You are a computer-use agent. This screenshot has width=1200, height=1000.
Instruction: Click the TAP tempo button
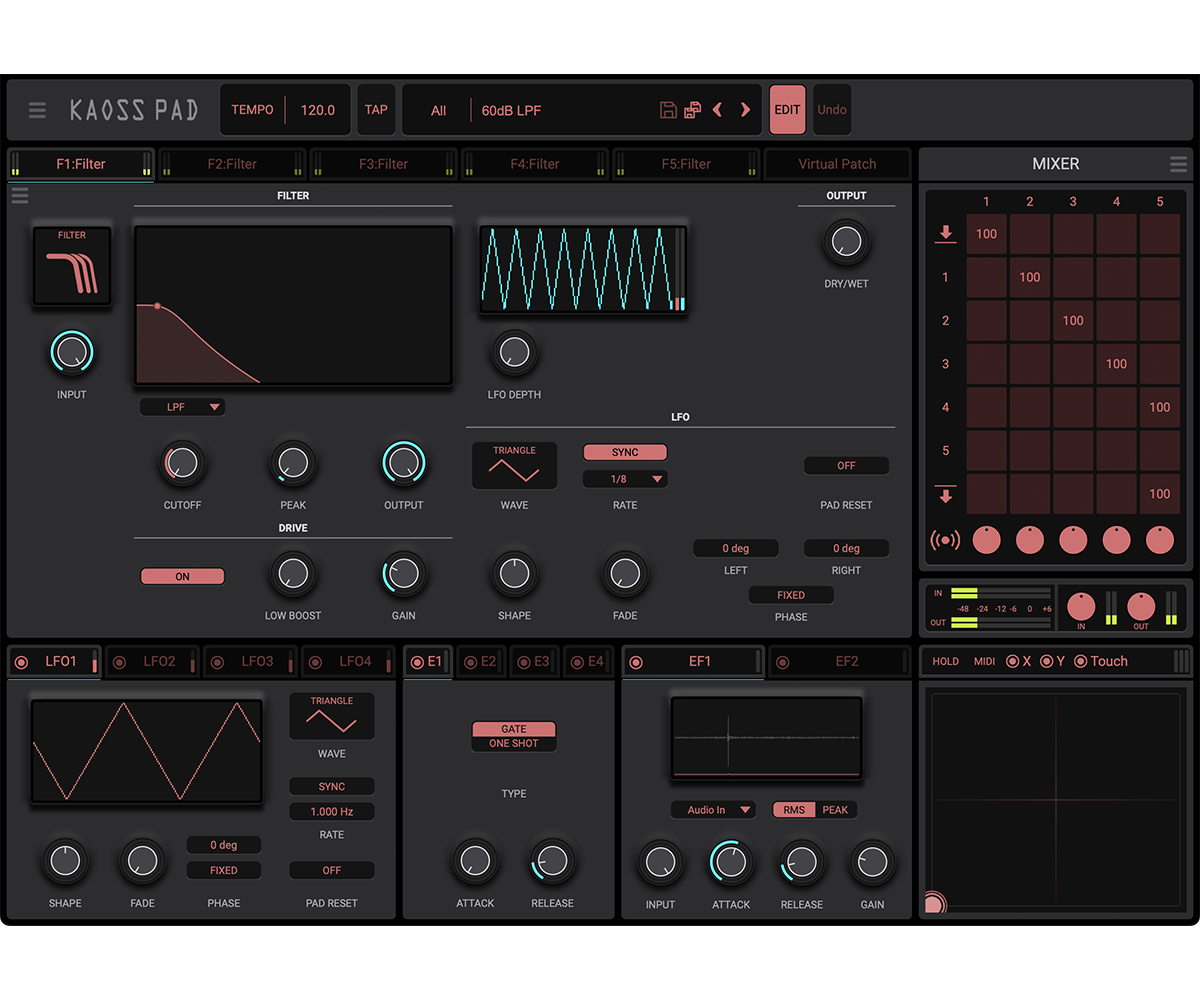376,110
